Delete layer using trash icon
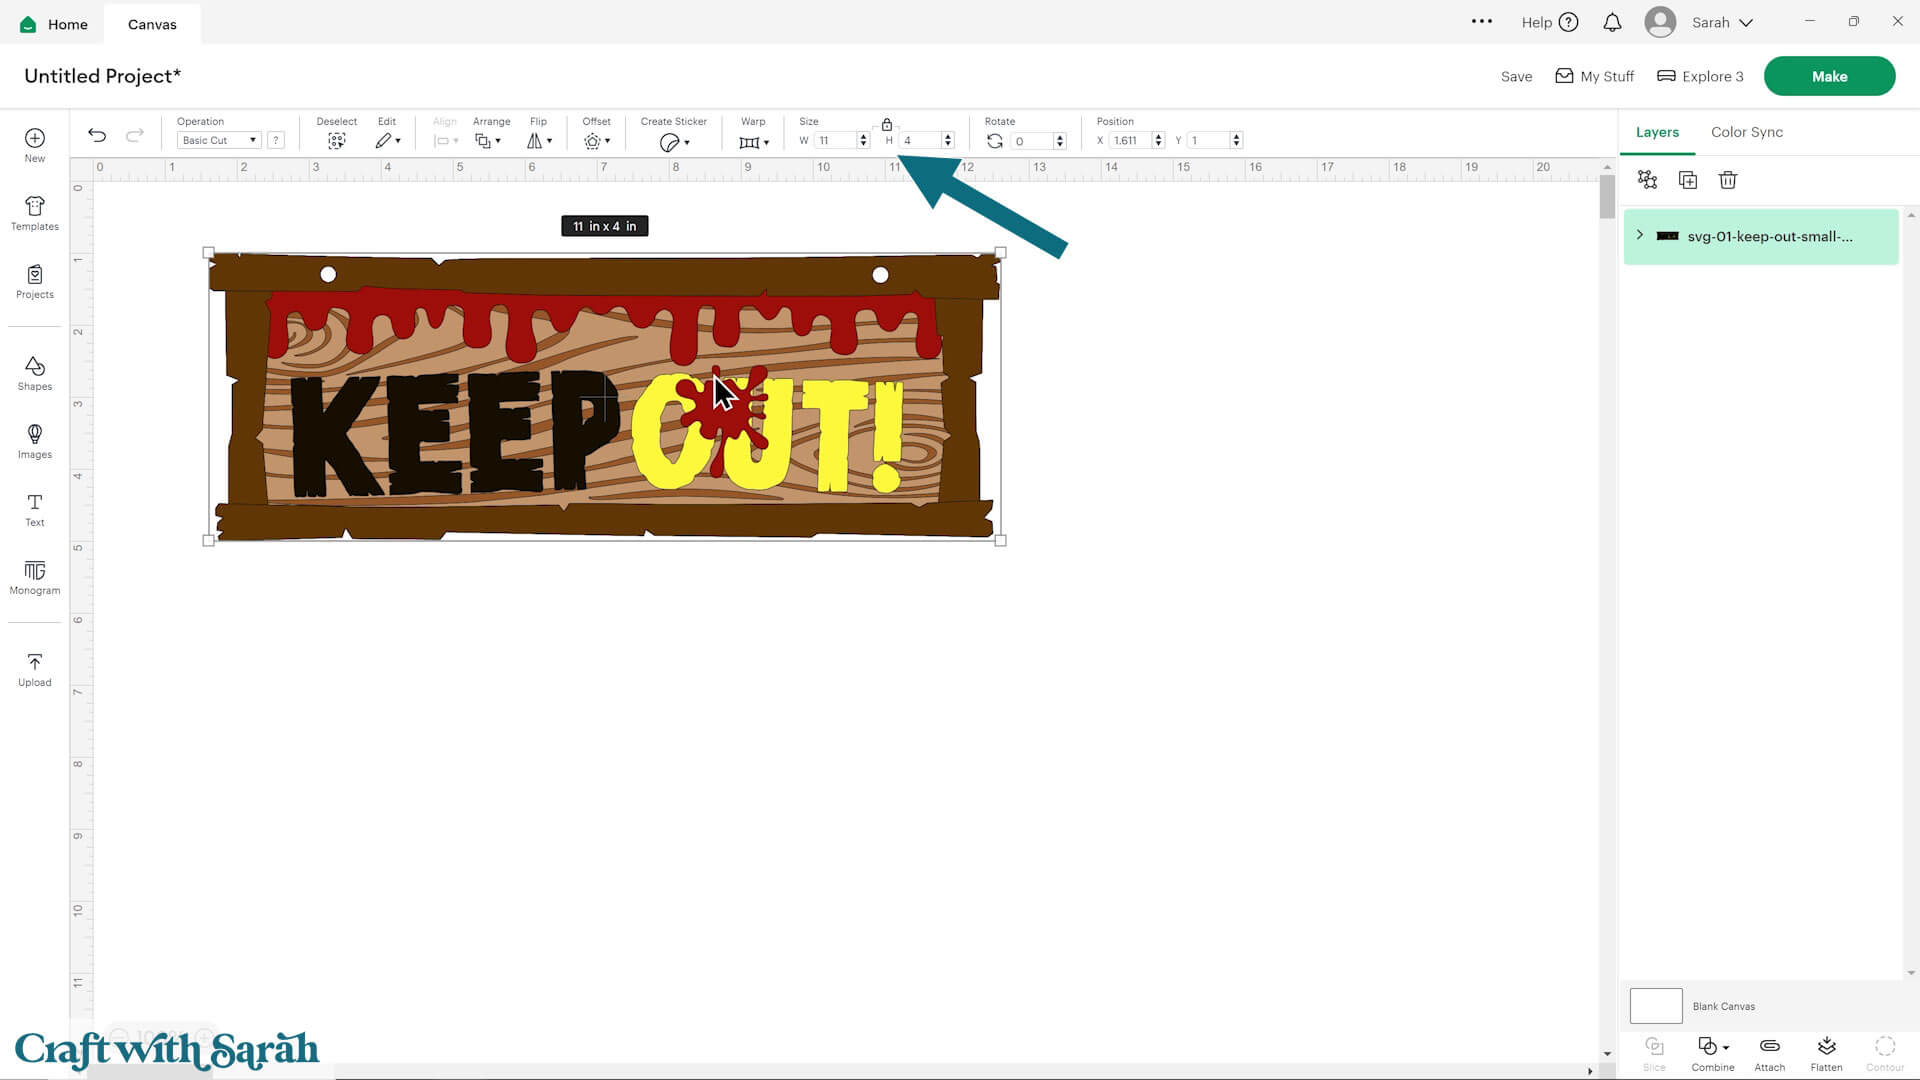The width and height of the screenshot is (1920, 1080). click(x=1727, y=180)
